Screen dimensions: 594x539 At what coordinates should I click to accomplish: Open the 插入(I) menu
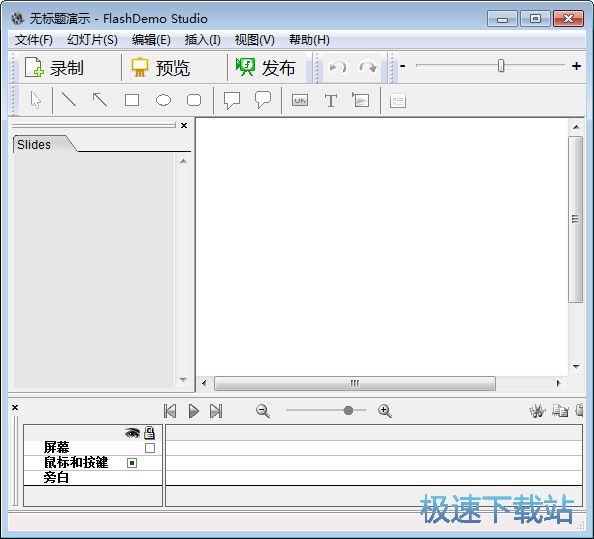tap(203, 40)
